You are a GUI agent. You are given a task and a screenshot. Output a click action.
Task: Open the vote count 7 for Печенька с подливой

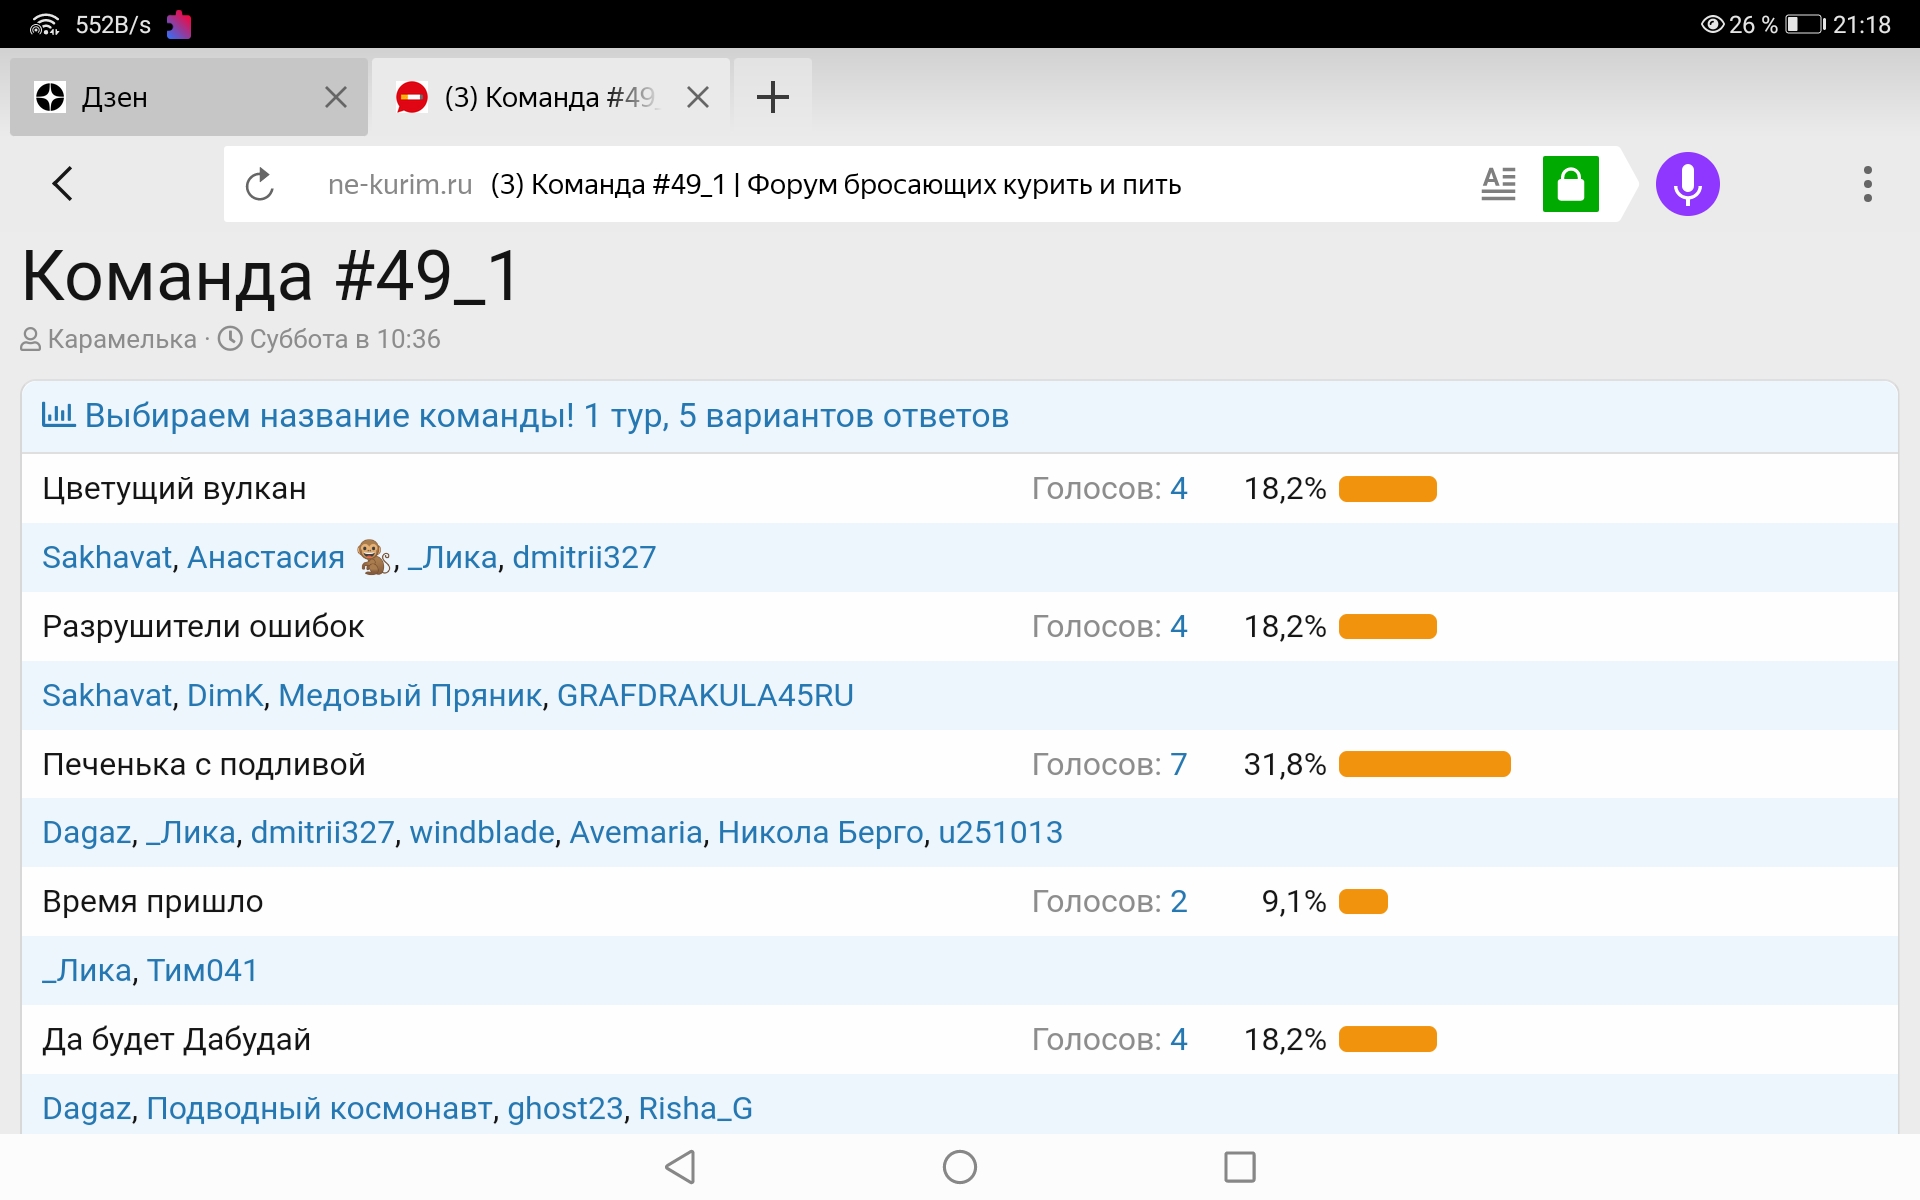pos(1179,763)
